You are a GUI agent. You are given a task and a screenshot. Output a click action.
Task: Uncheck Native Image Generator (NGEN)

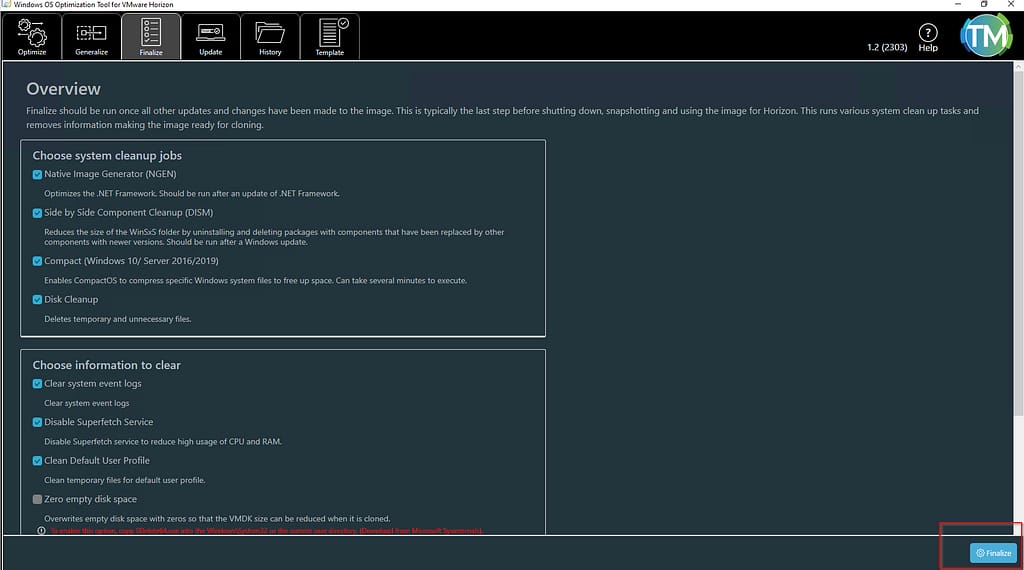pos(38,175)
